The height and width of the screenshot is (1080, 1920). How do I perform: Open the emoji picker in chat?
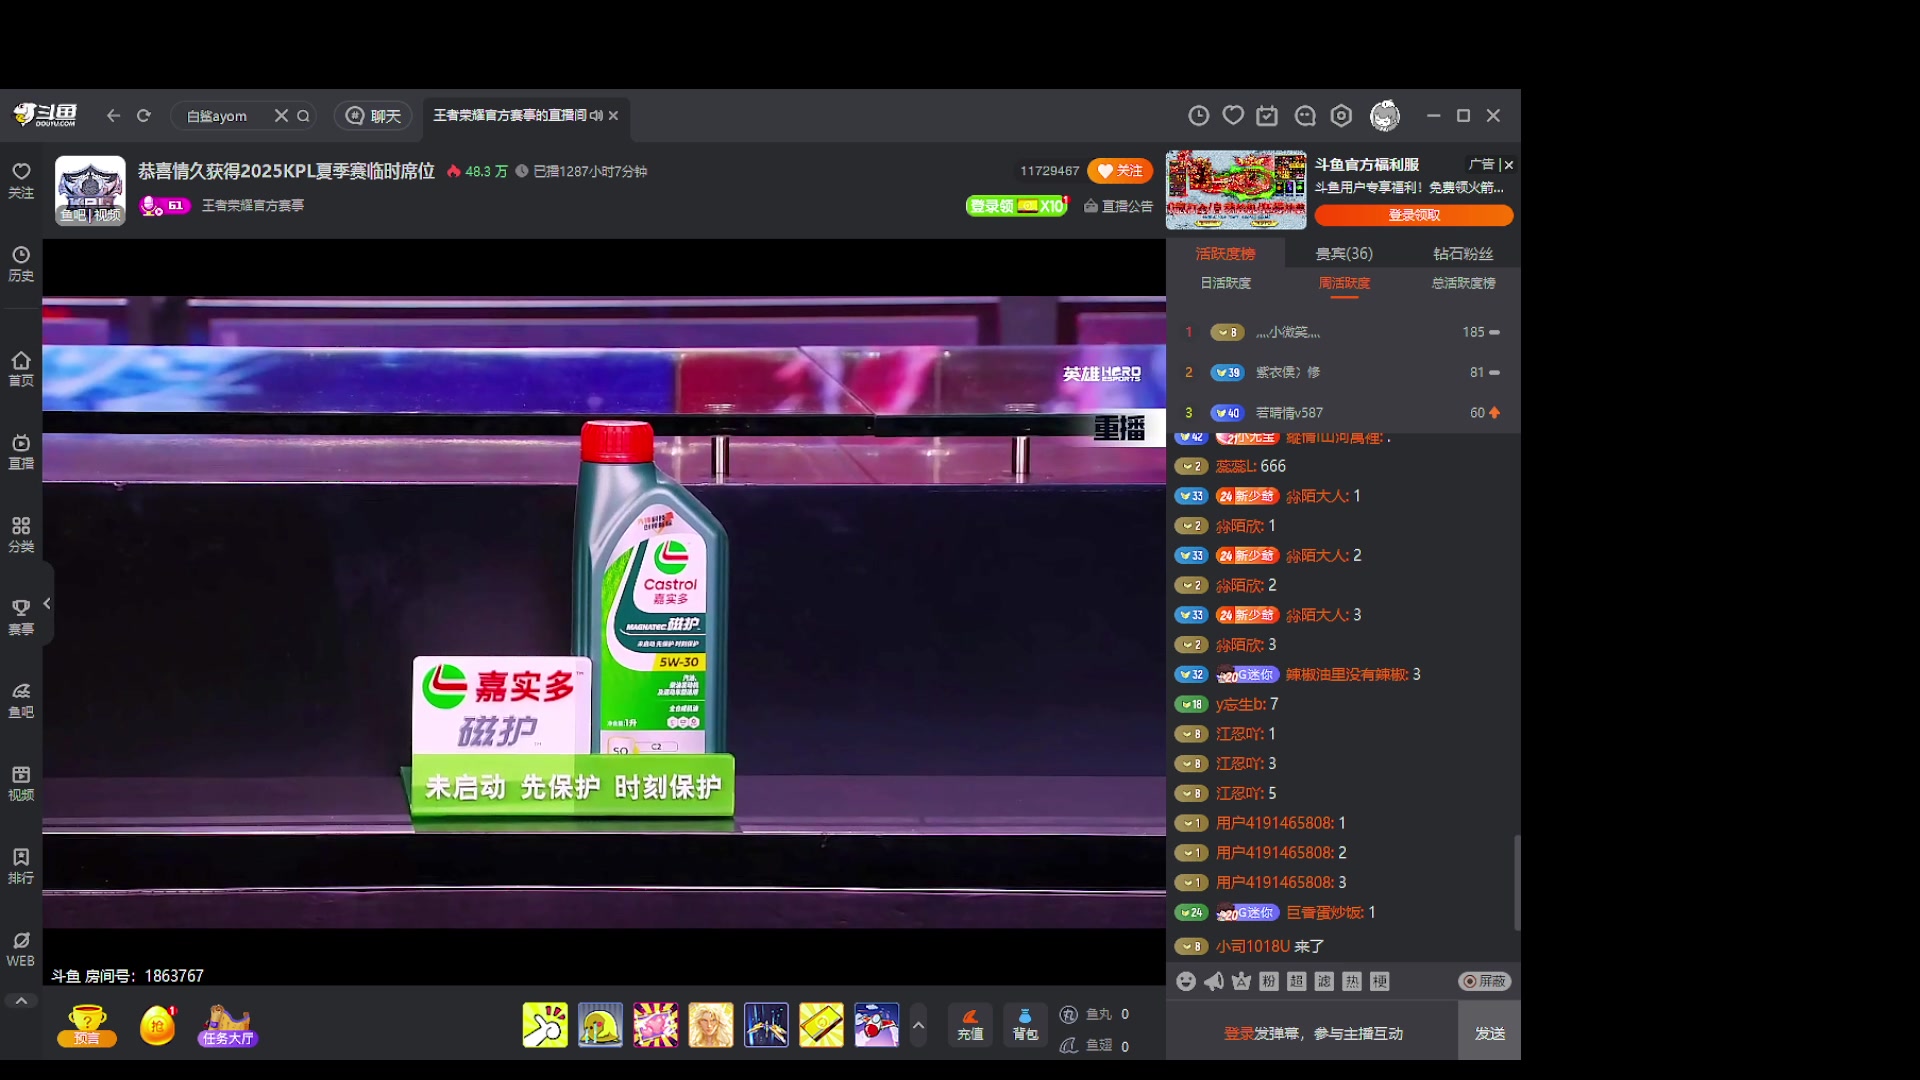(1186, 982)
